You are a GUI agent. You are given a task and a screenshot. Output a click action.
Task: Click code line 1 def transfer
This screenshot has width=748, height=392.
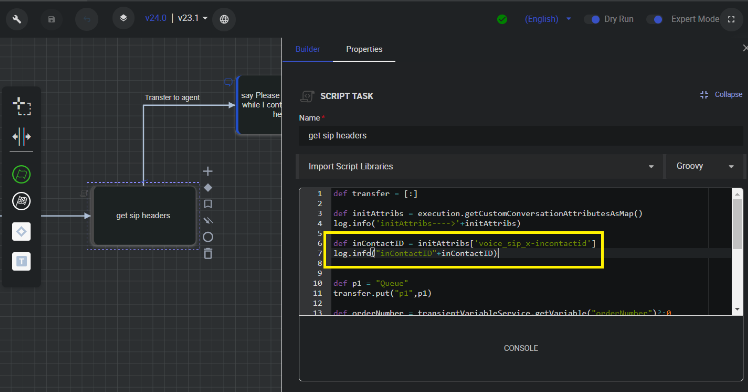(x=375, y=194)
